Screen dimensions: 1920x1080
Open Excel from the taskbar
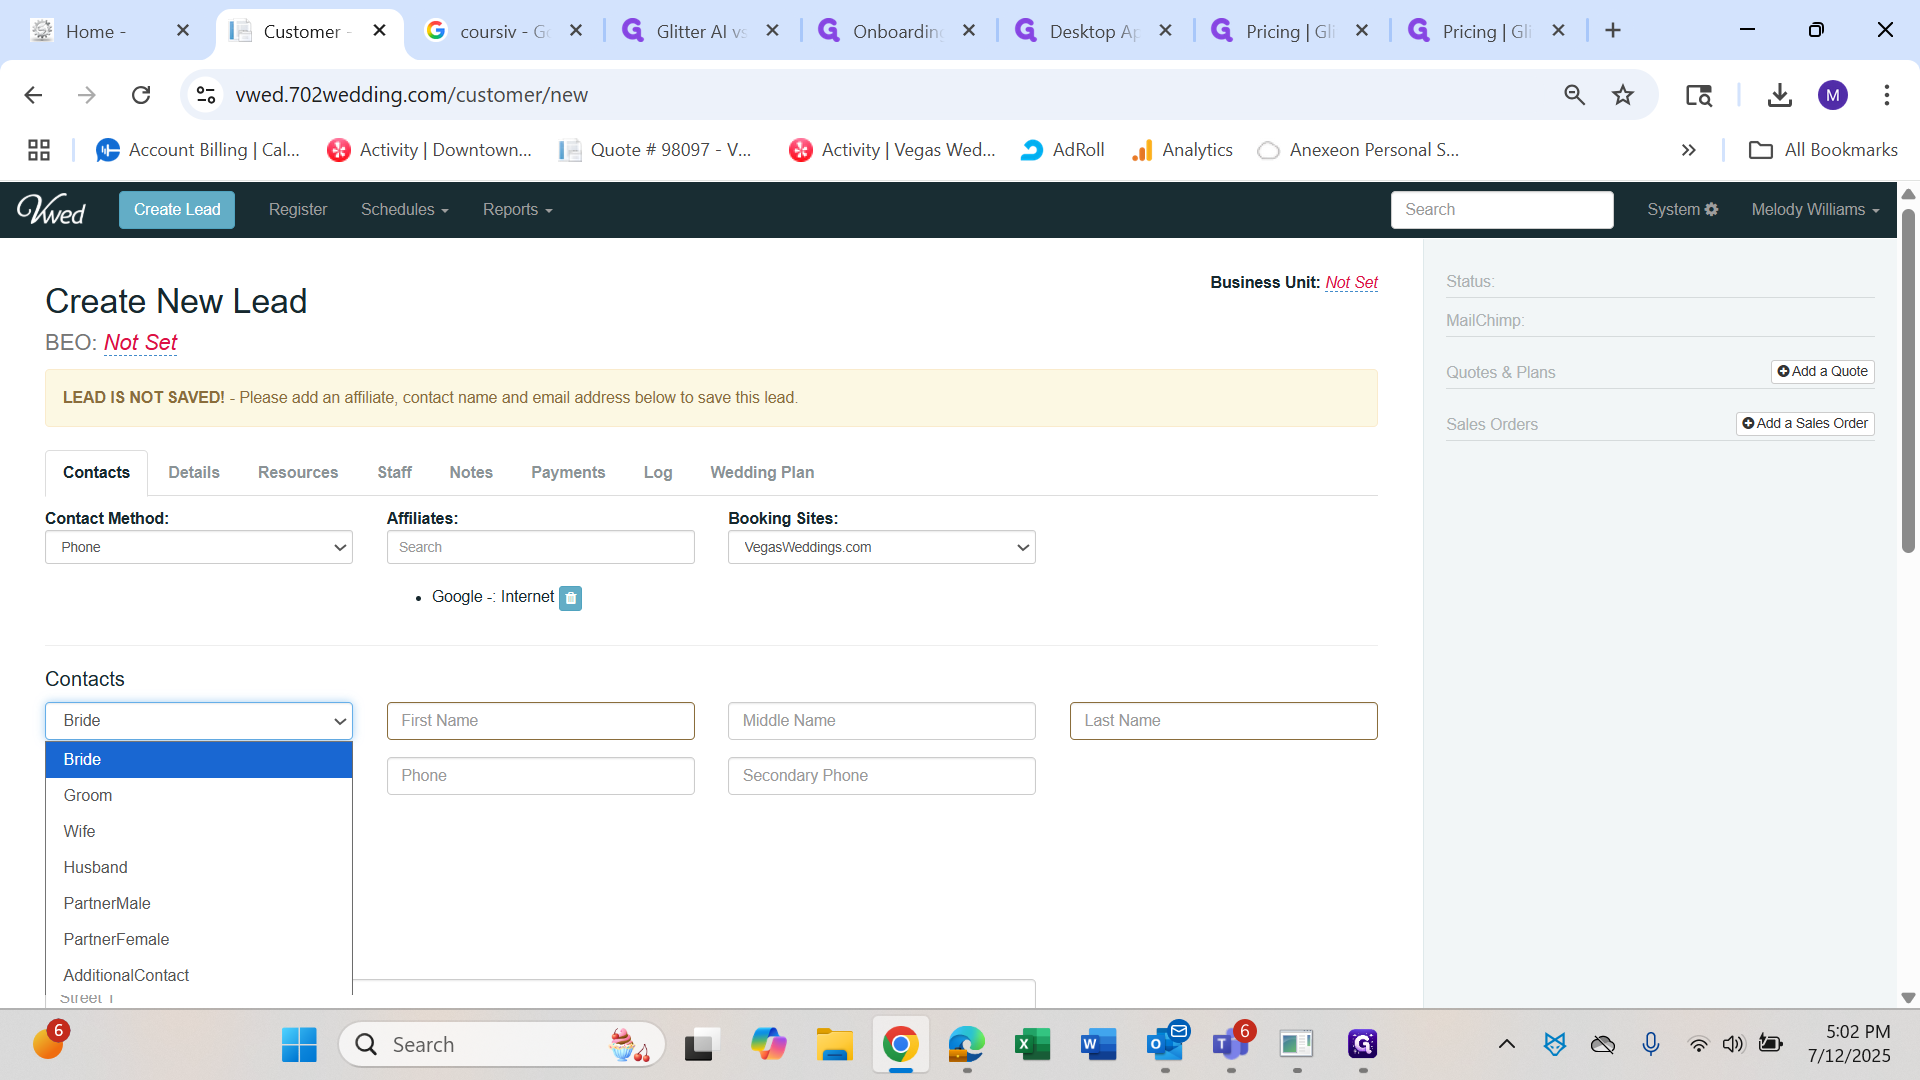1031,1045
